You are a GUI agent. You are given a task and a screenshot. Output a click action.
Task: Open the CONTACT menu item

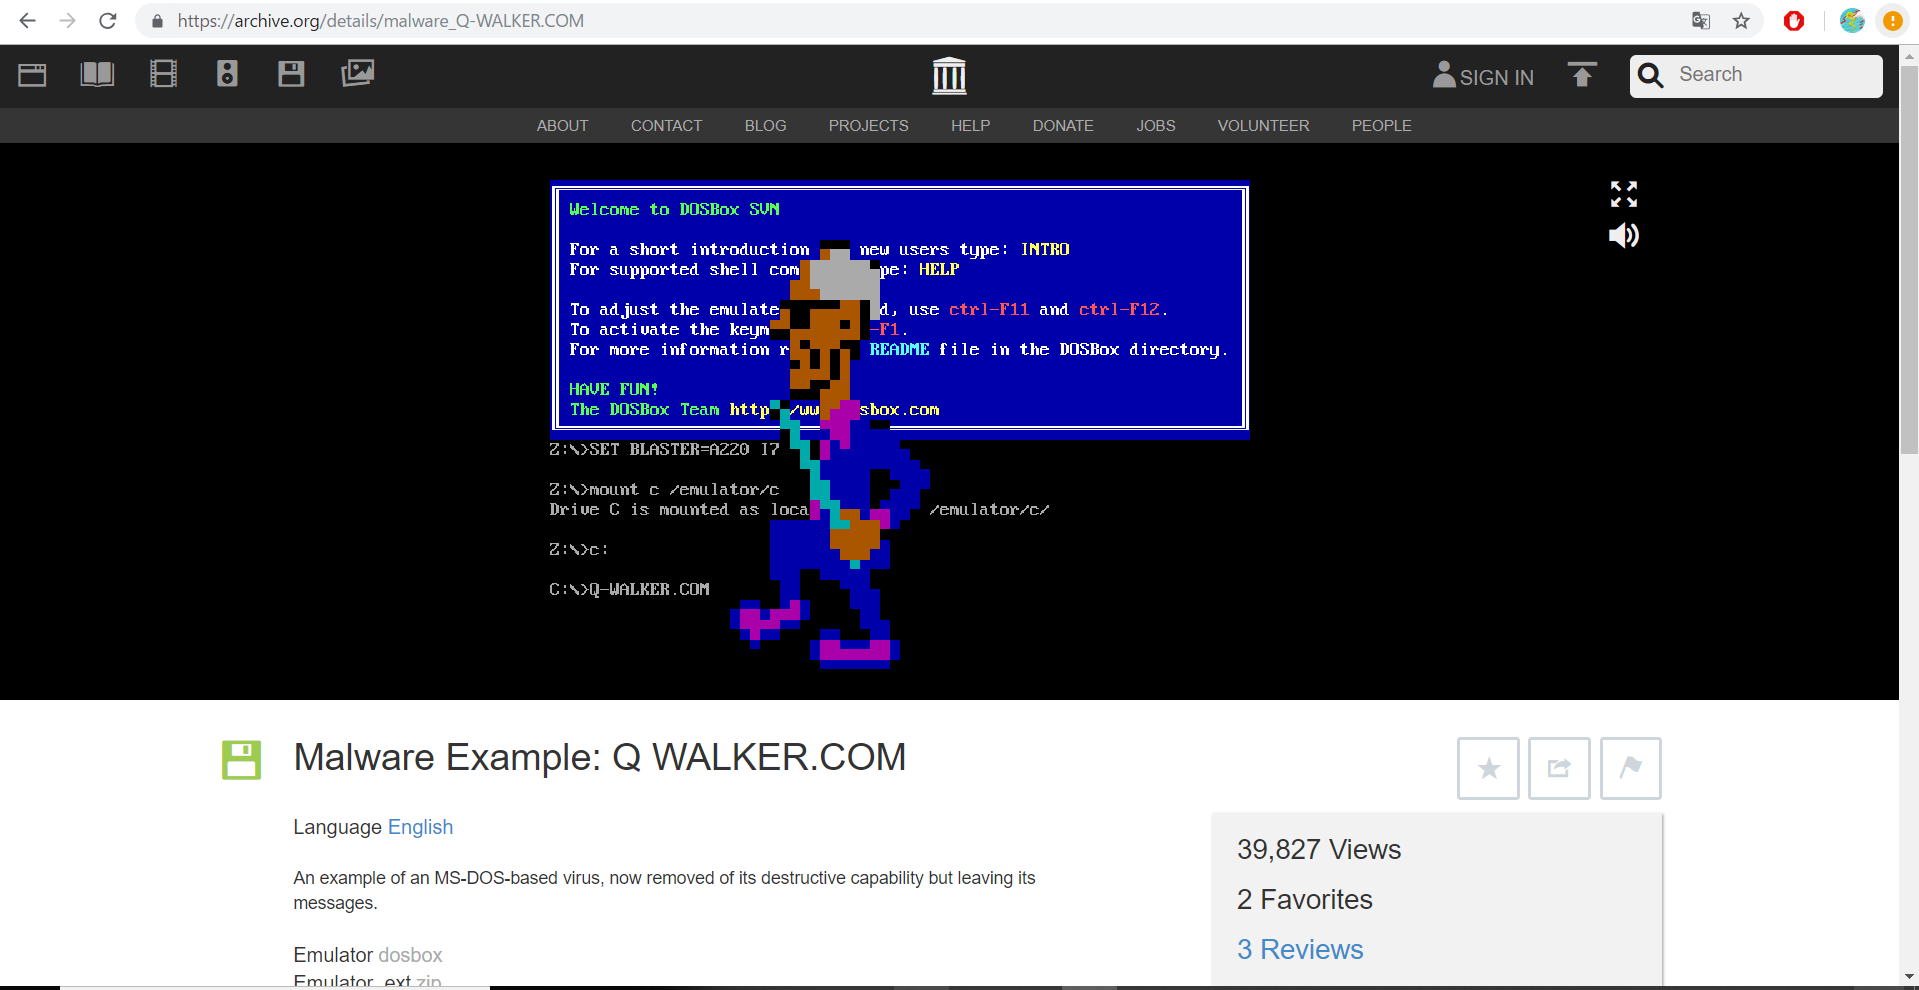pos(666,126)
